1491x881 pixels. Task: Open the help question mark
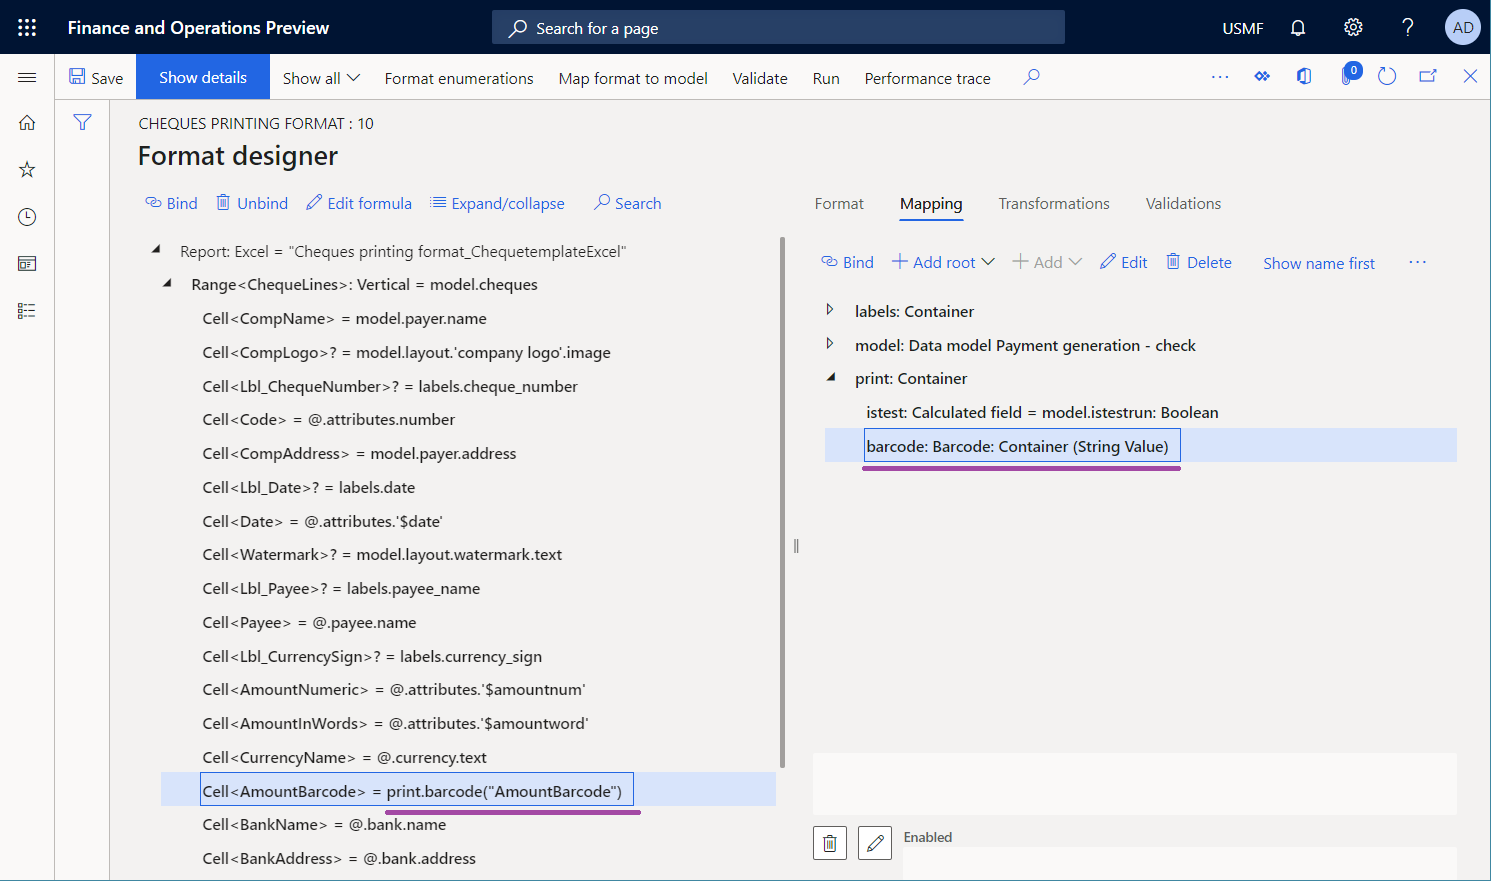[1408, 27]
